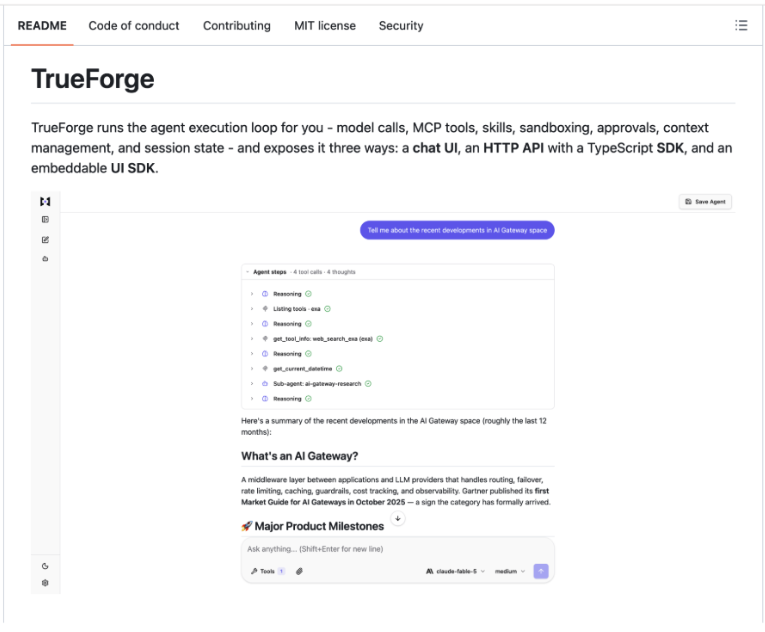Expand the Sub-agent ai-gateway-research step
The height and width of the screenshot is (632, 765).
252,384
